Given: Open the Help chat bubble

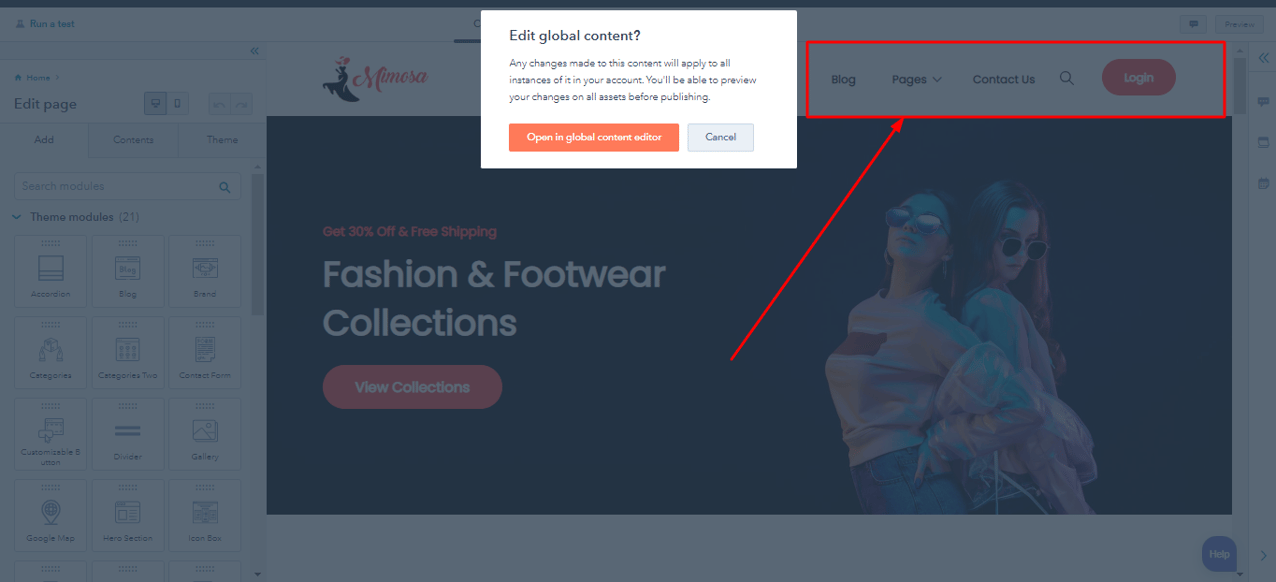Looking at the screenshot, I should (x=1219, y=554).
